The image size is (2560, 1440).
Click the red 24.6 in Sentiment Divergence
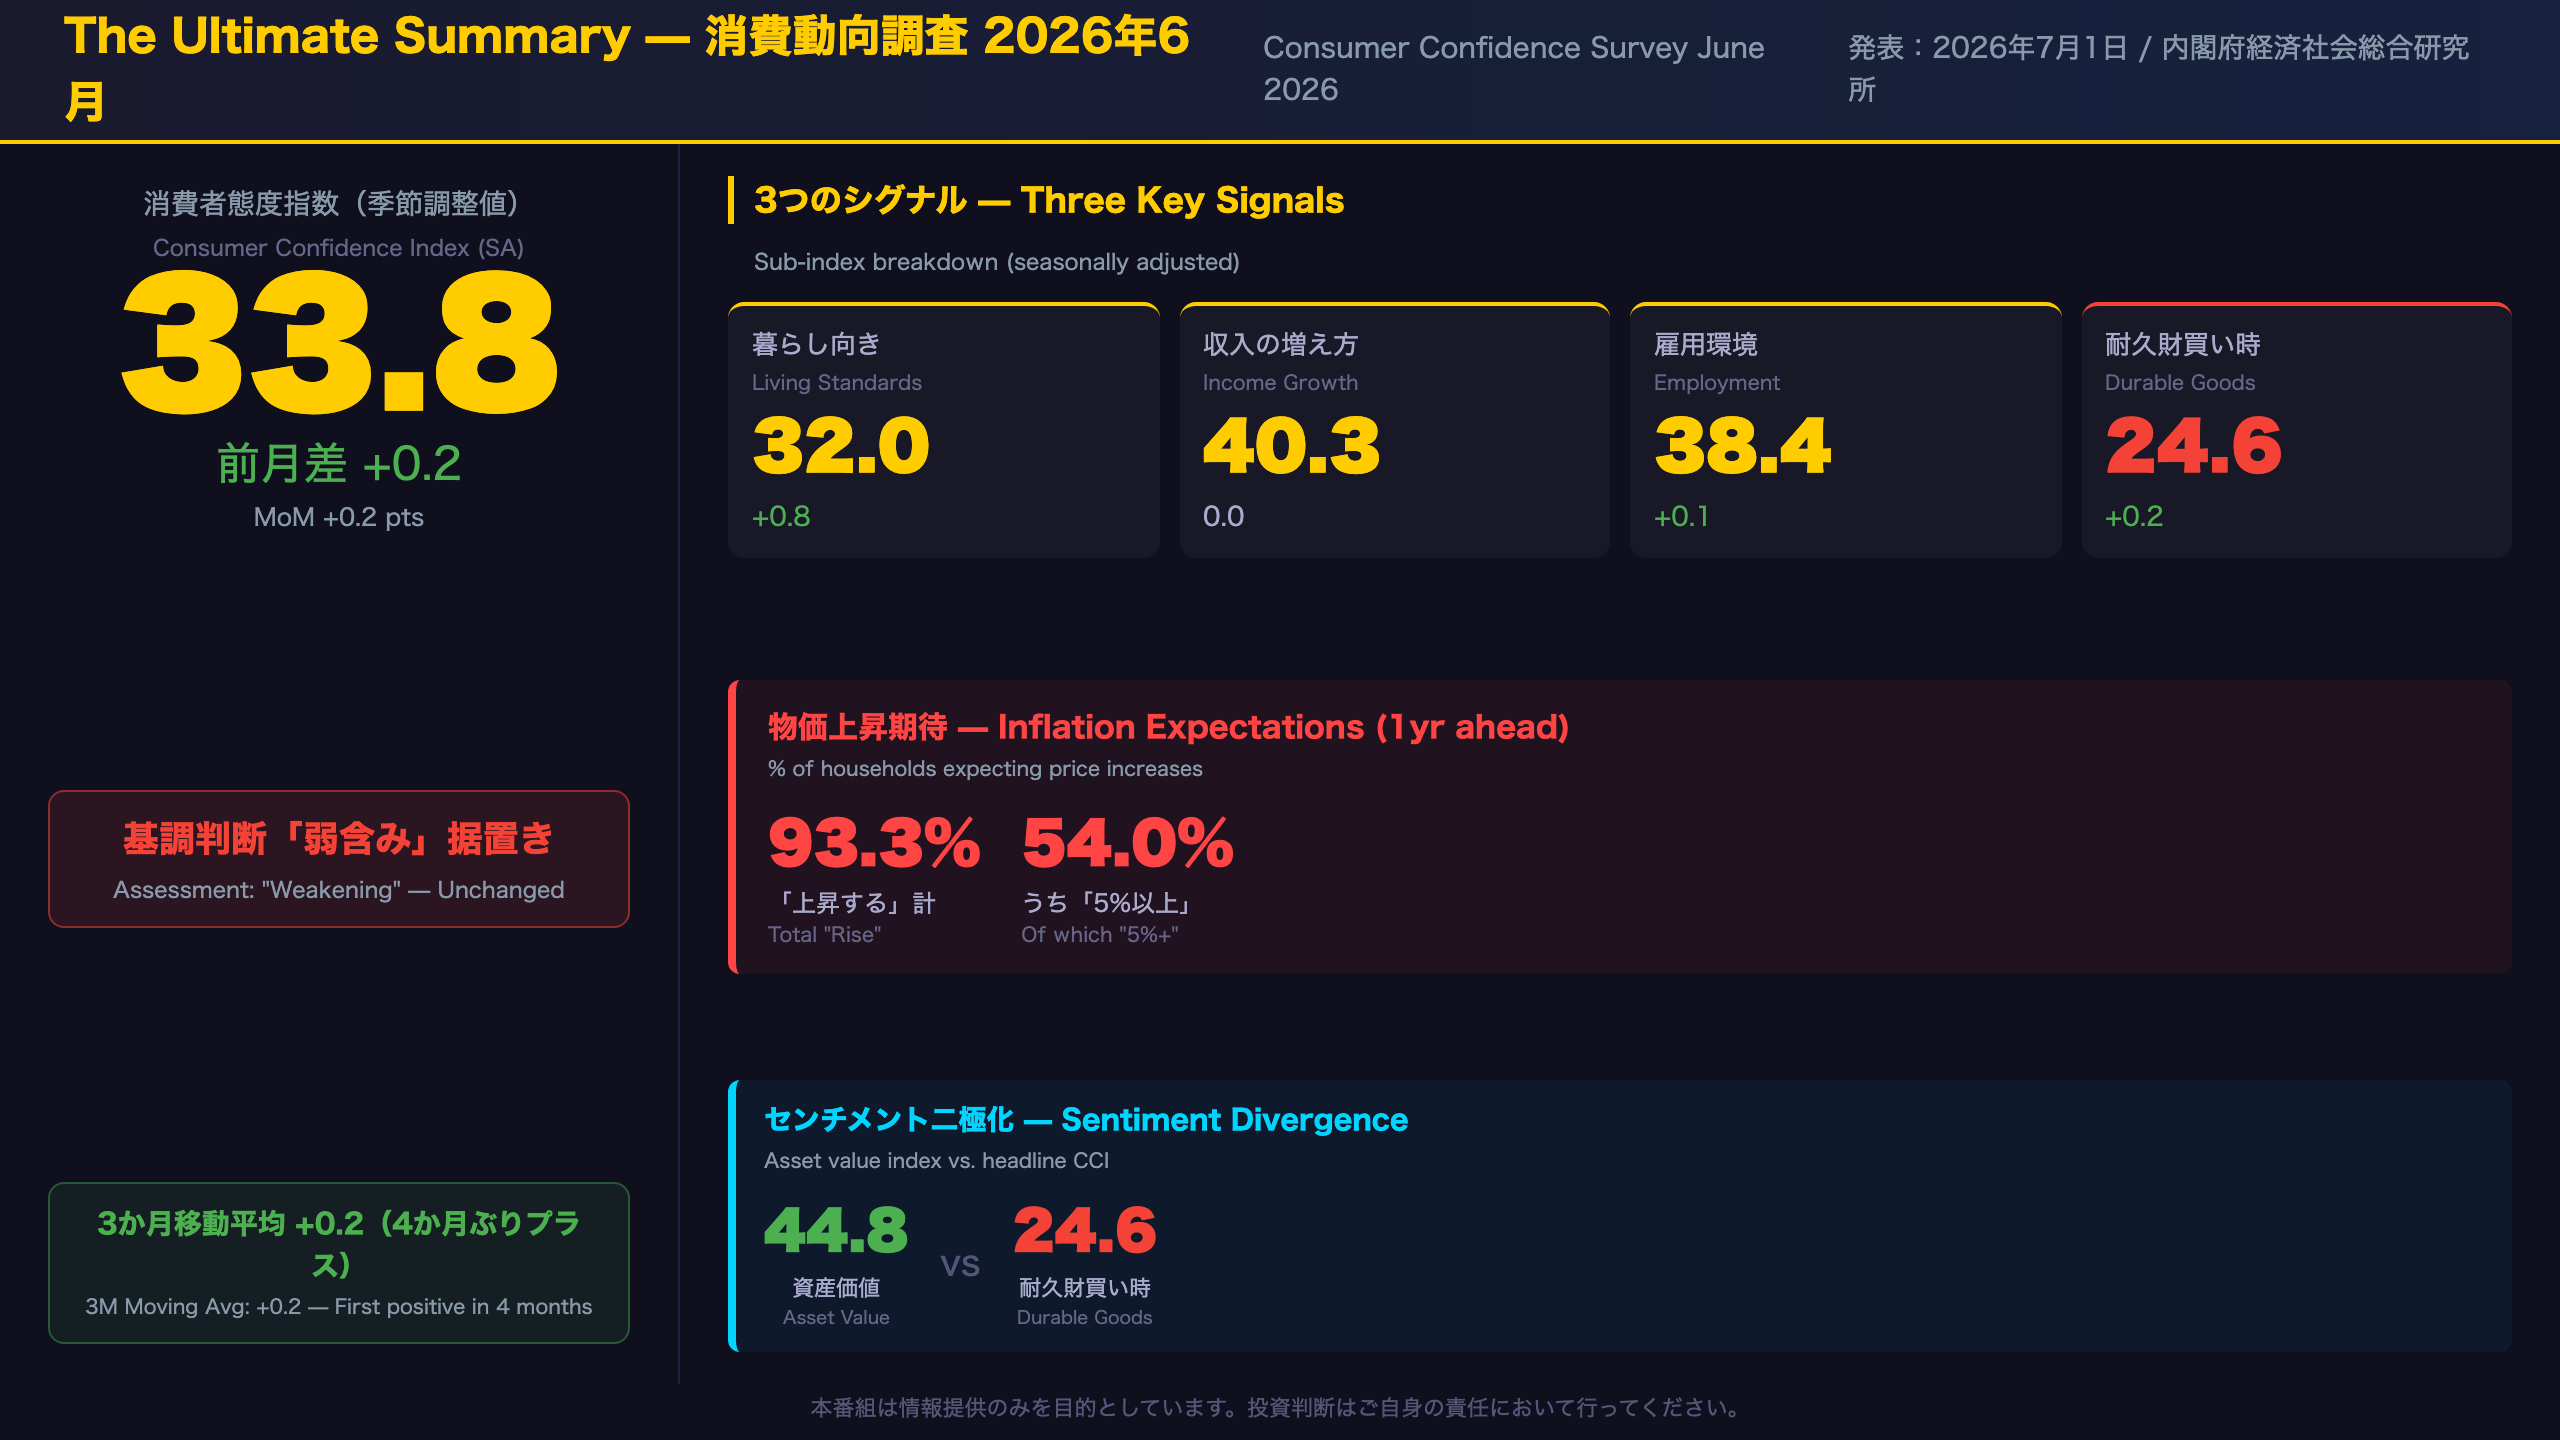[x=1084, y=1230]
